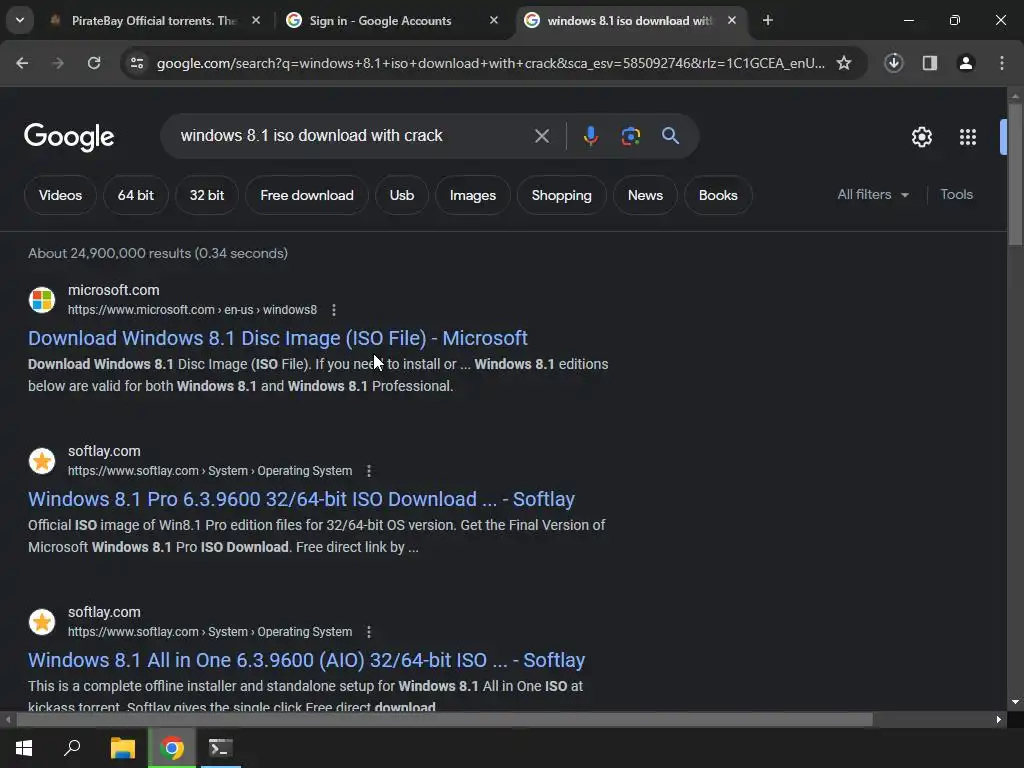1024x768 pixels.
Task: Open the Chrome profile icon
Action: (966, 63)
